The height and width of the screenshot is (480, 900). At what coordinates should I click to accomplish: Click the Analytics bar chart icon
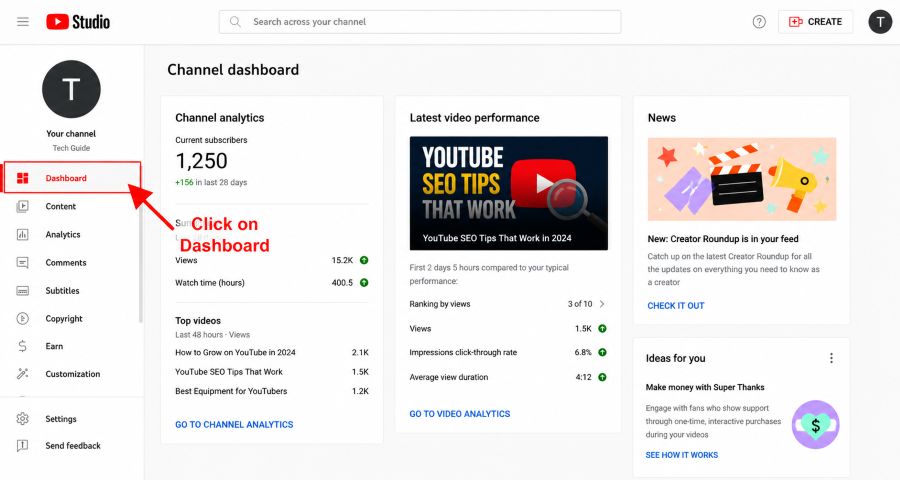(x=22, y=234)
